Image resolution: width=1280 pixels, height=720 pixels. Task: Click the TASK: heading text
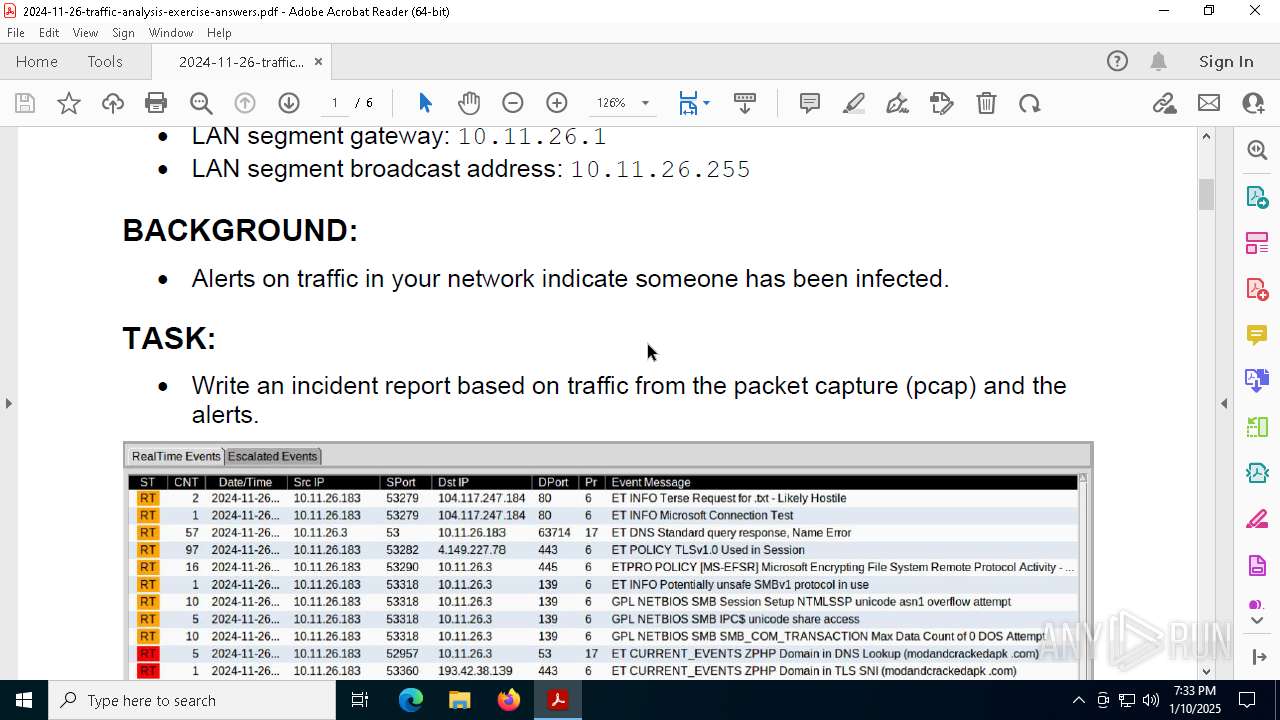[x=169, y=338]
